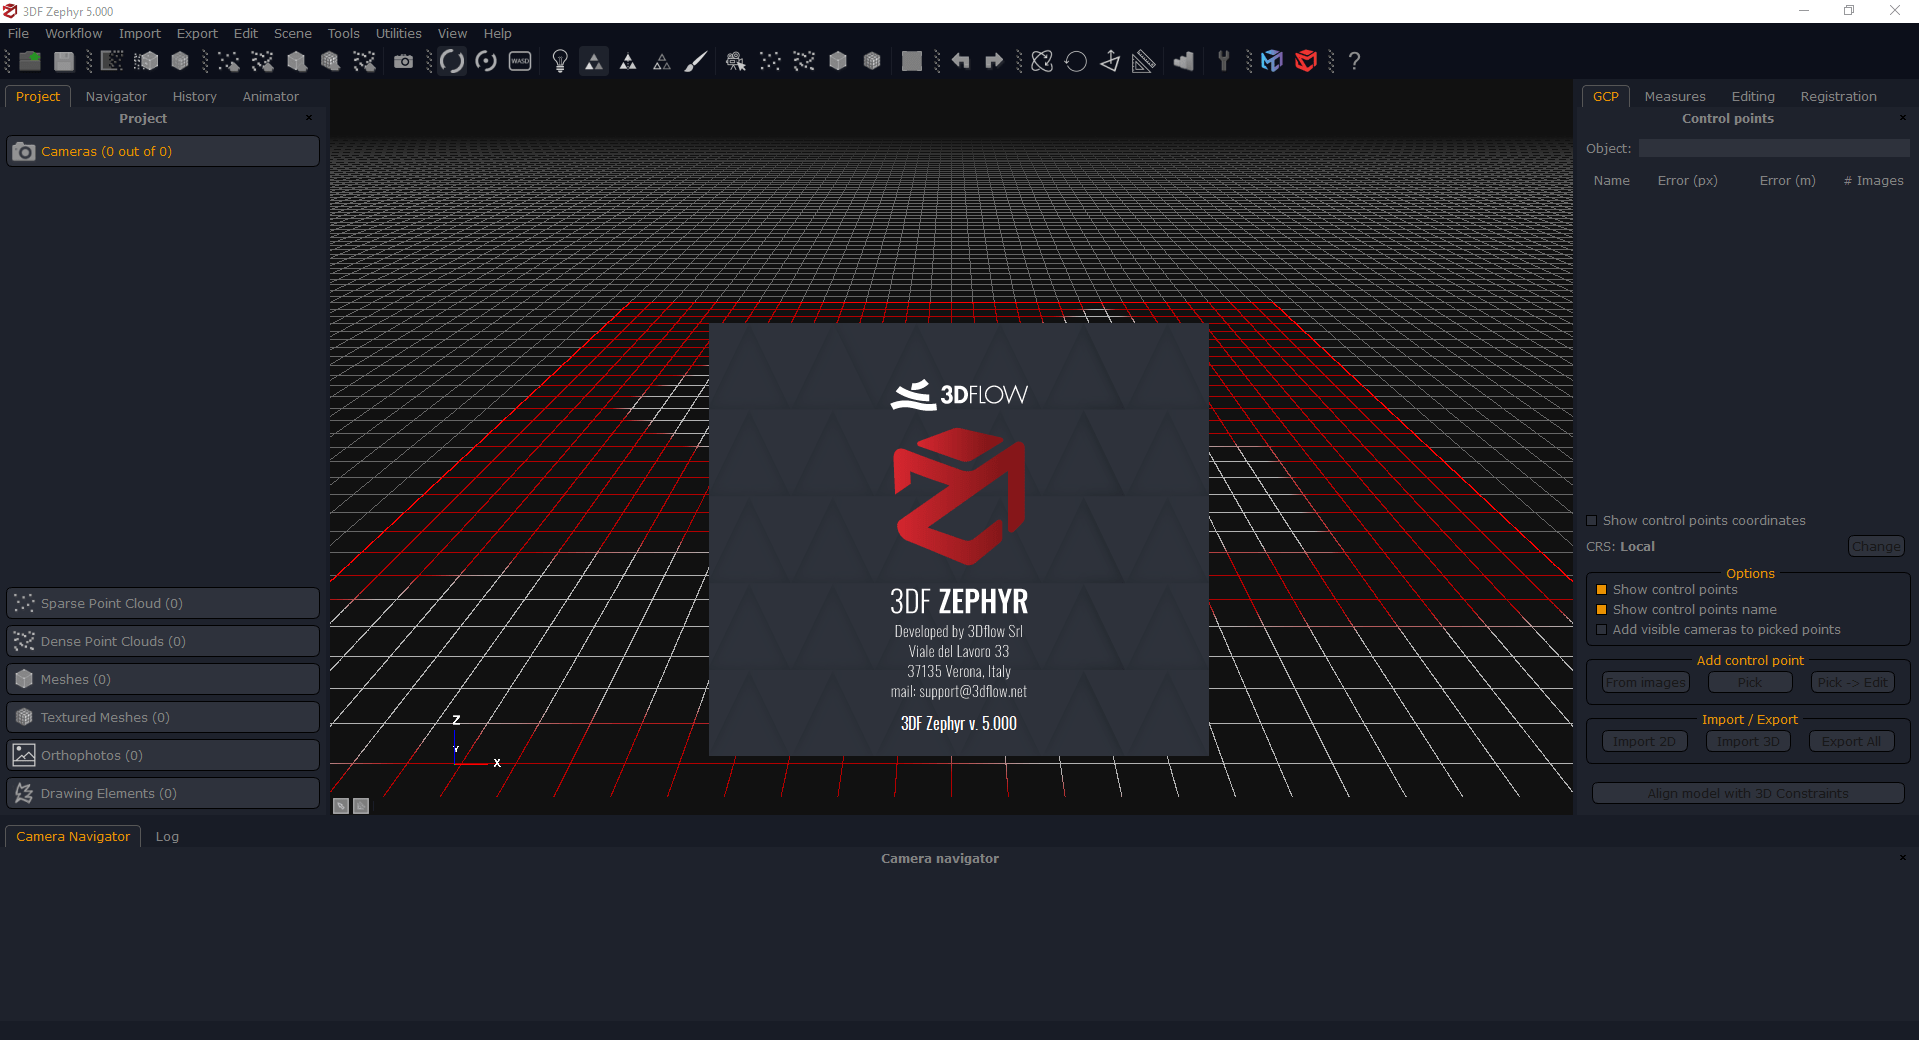Expand Dense Point Clouds (0) section
The width and height of the screenshot is (1919, 1040).
point(163,641)
